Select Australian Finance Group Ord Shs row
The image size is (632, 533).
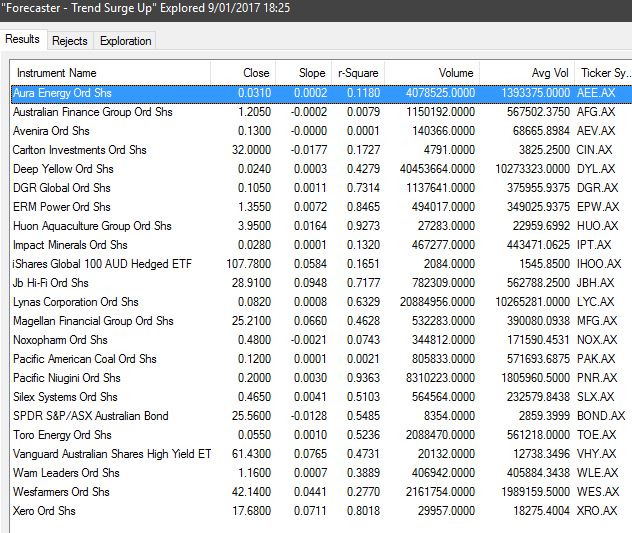click(321, 112)
